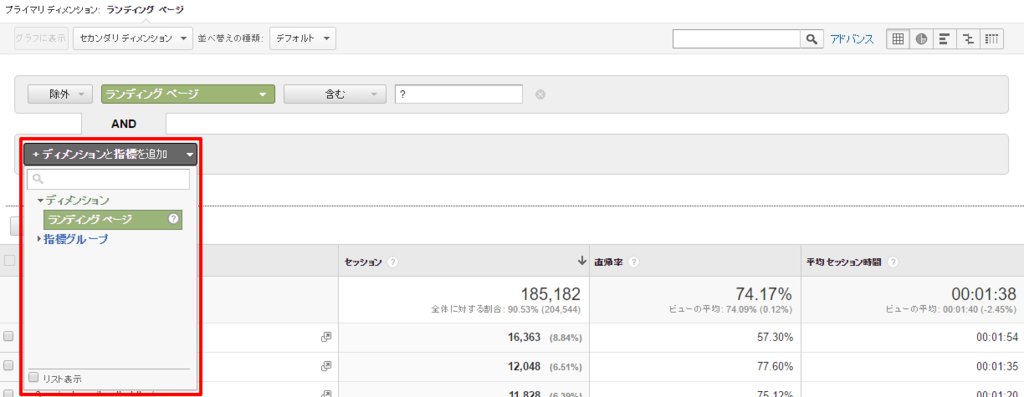Open 除外 include/exclude dropdown

point(59,94)
